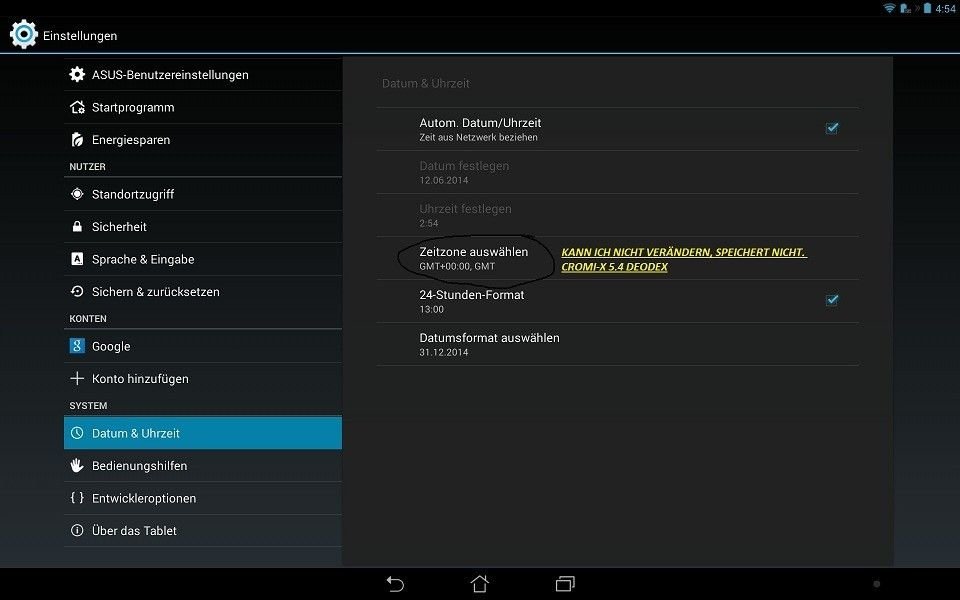Click the Entwickleroptionen braces icon
Viewport: 960px width, 600px height.
[x=77, y=498]
